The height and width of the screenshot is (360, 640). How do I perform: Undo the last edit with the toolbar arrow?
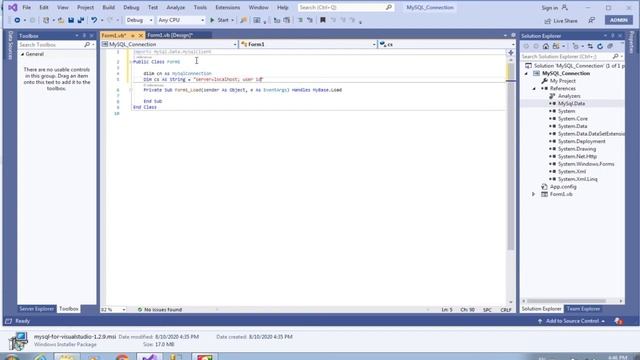tap(94, 20)
